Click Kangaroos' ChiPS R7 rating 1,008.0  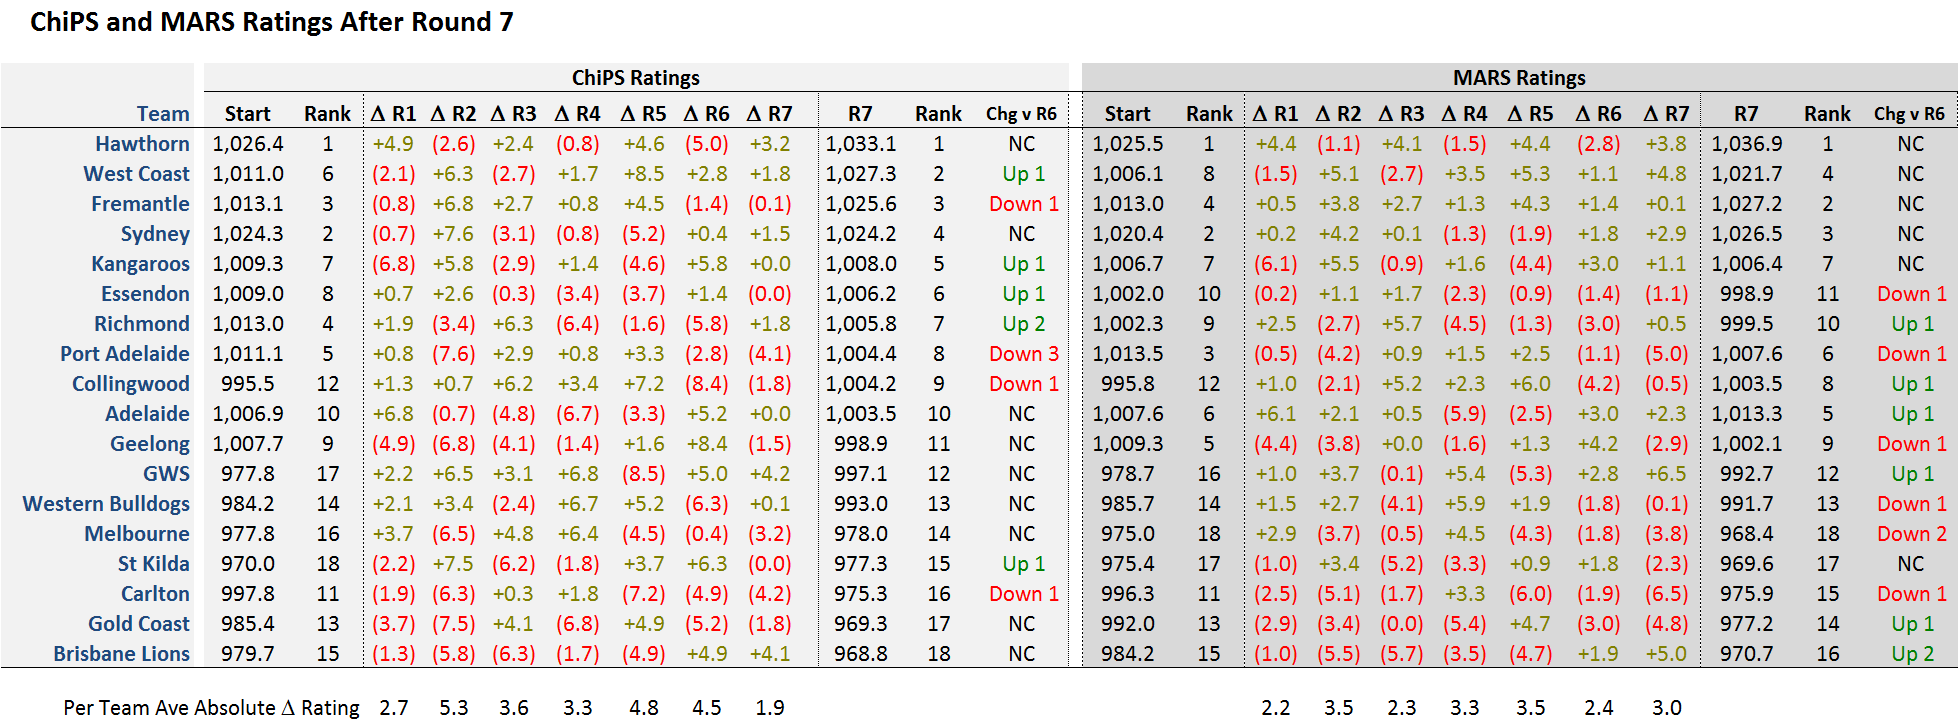click(861, 264)
